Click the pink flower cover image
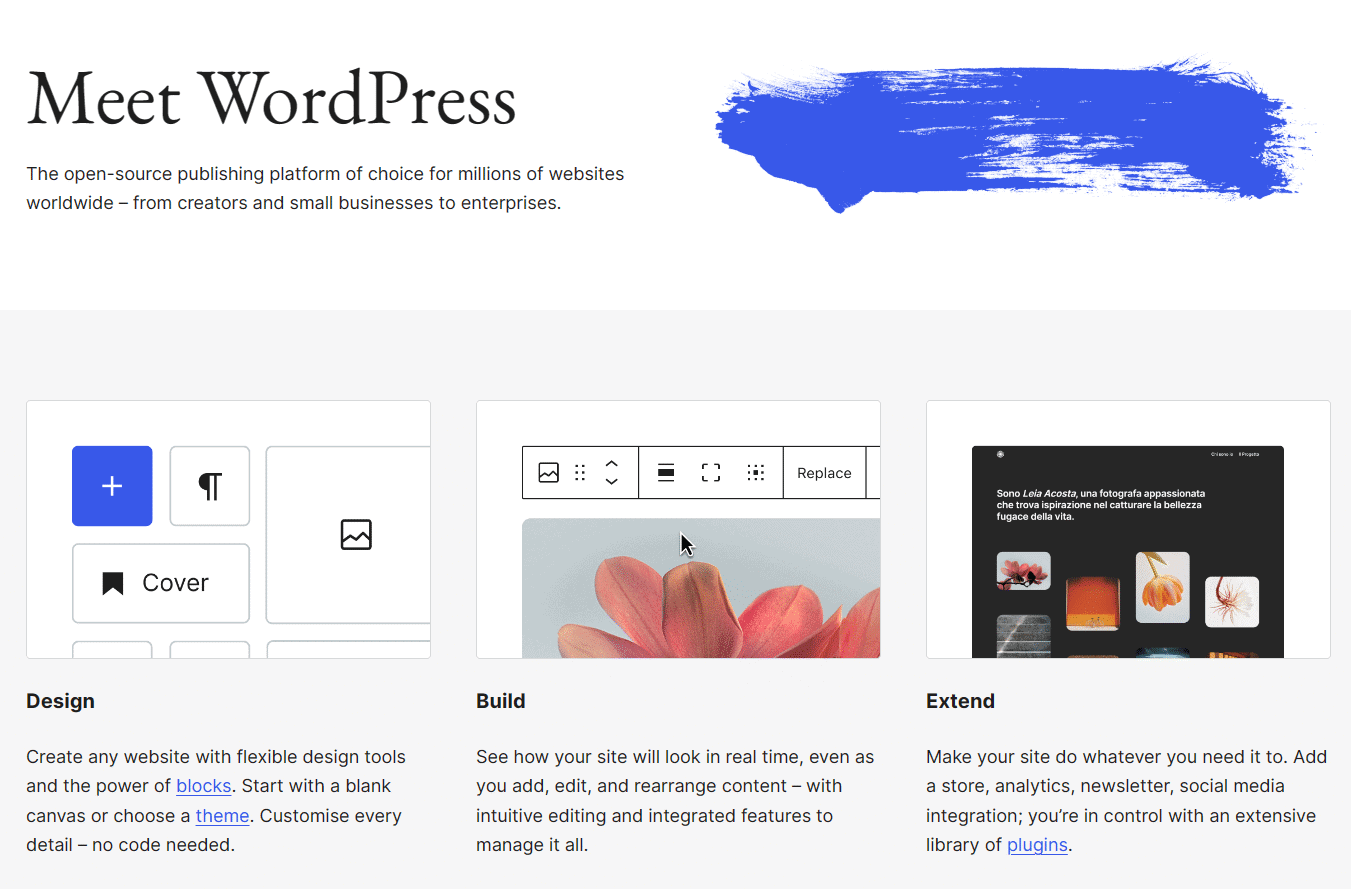 701,588
